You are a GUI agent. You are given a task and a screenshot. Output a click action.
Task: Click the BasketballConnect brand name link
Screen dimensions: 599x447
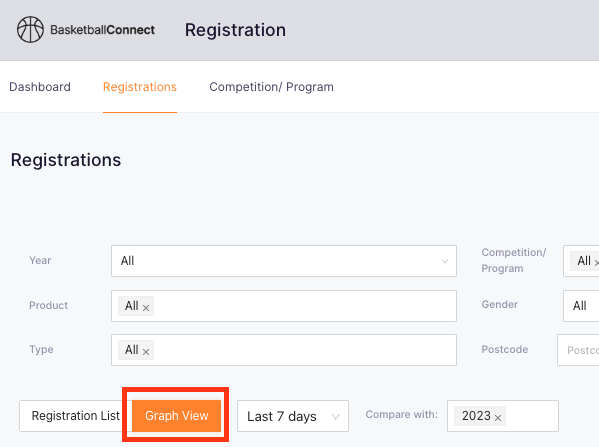click(x=102, y=30)
